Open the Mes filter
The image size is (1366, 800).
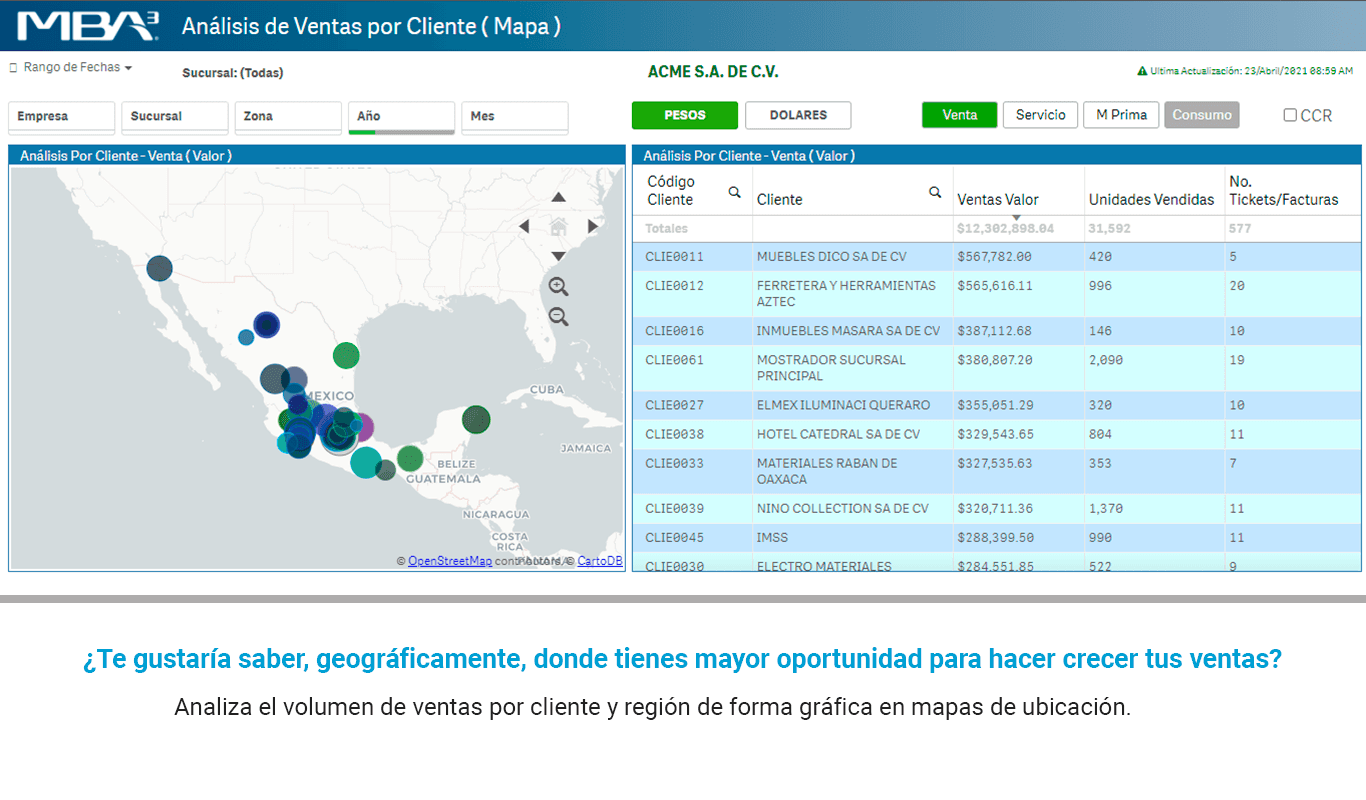coord(514,118)
